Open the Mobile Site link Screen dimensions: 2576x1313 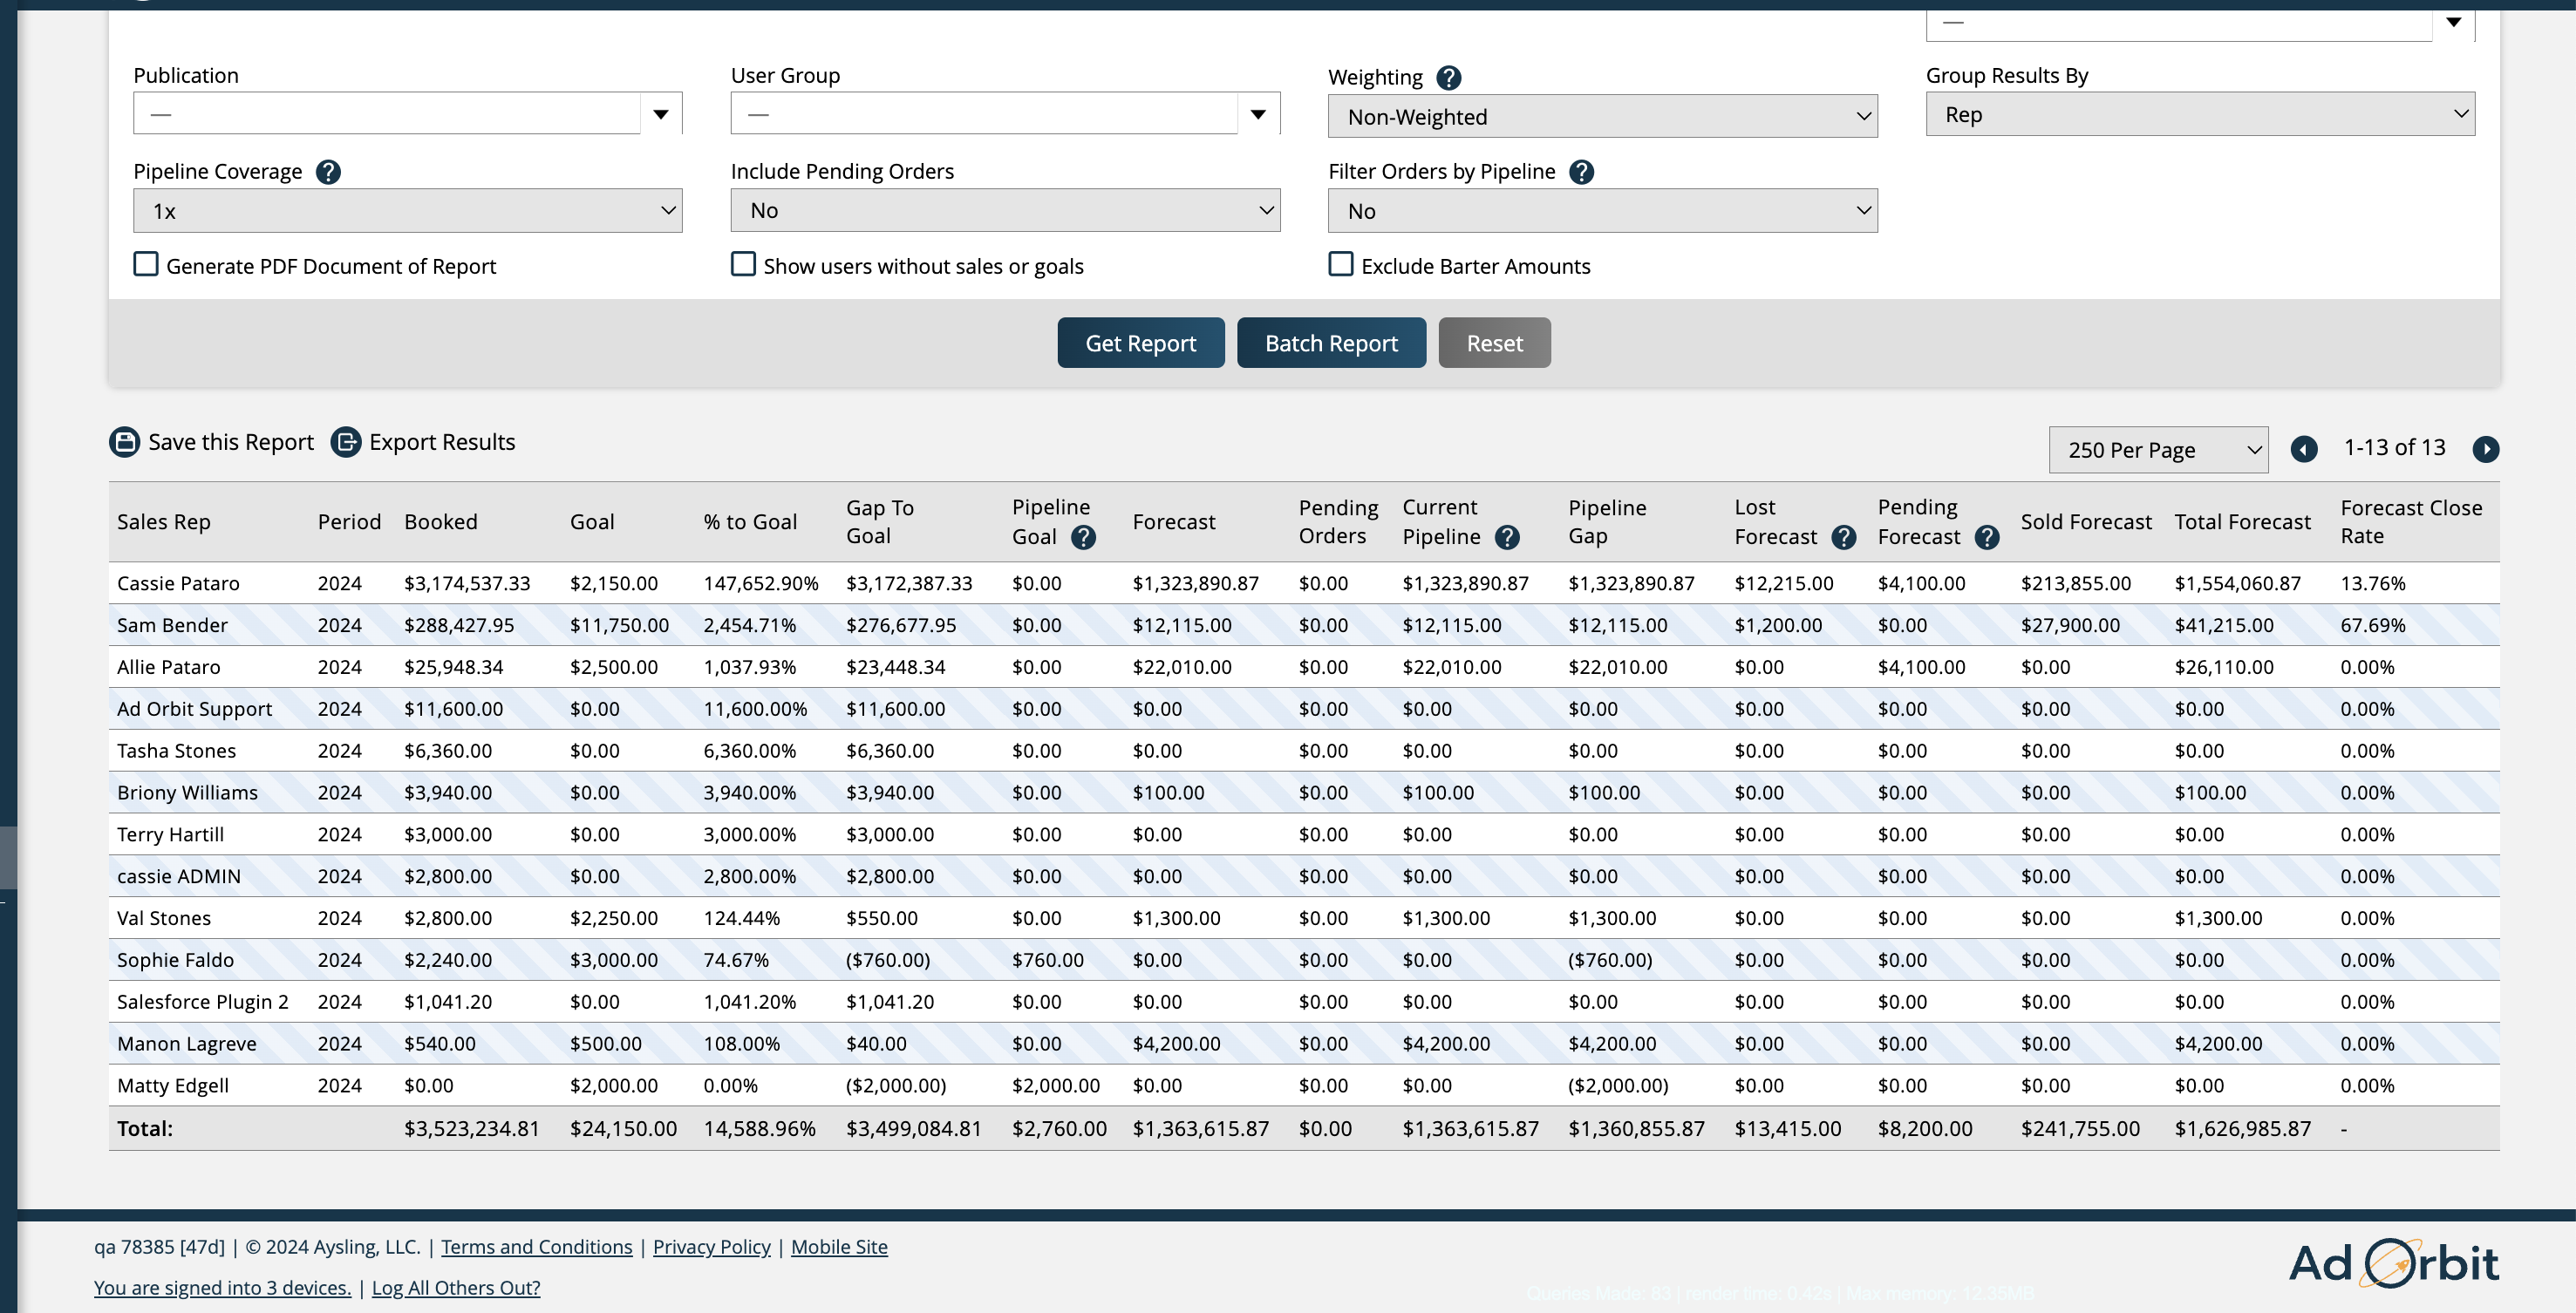point(839,1246)
